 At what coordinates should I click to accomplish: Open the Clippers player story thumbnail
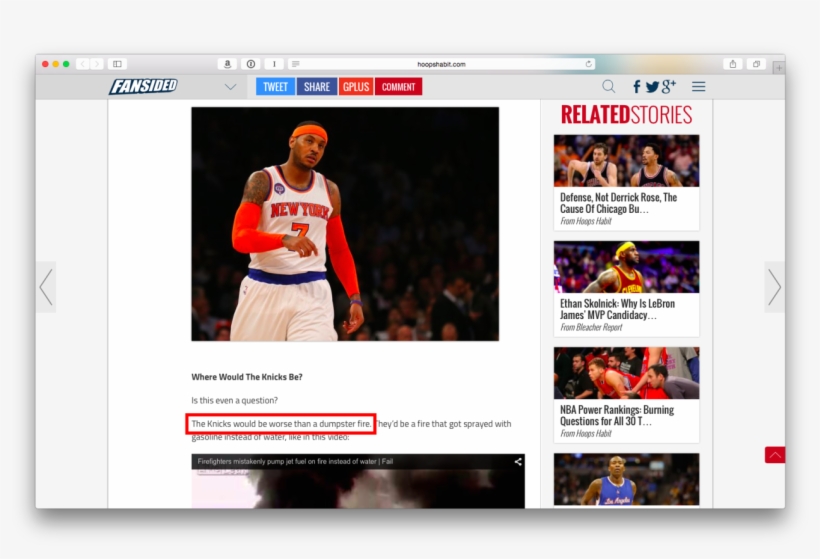[x=627, y=479]
